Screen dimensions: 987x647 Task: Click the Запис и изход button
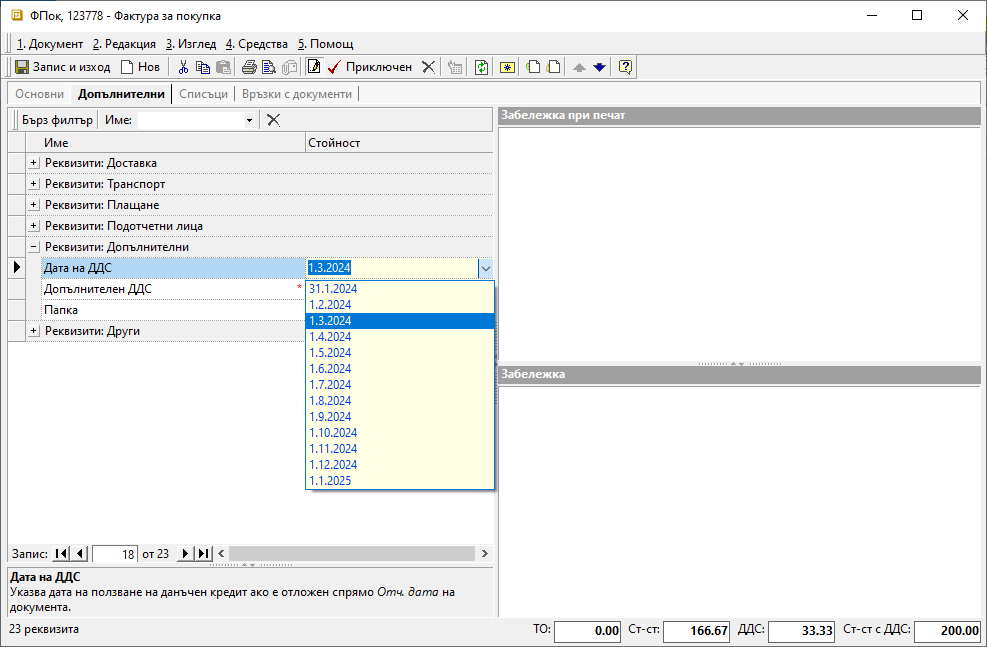(x=62, y=67)
